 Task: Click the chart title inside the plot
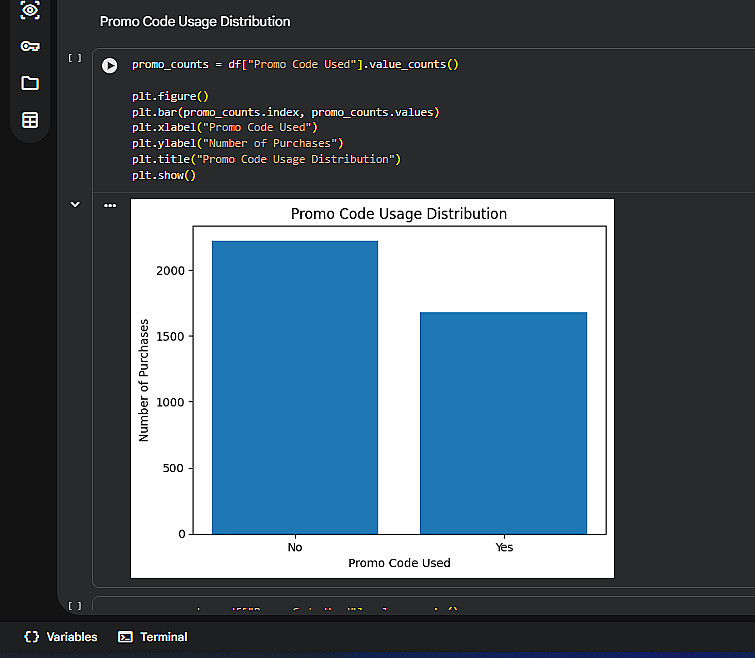click(x=398, y=214)
